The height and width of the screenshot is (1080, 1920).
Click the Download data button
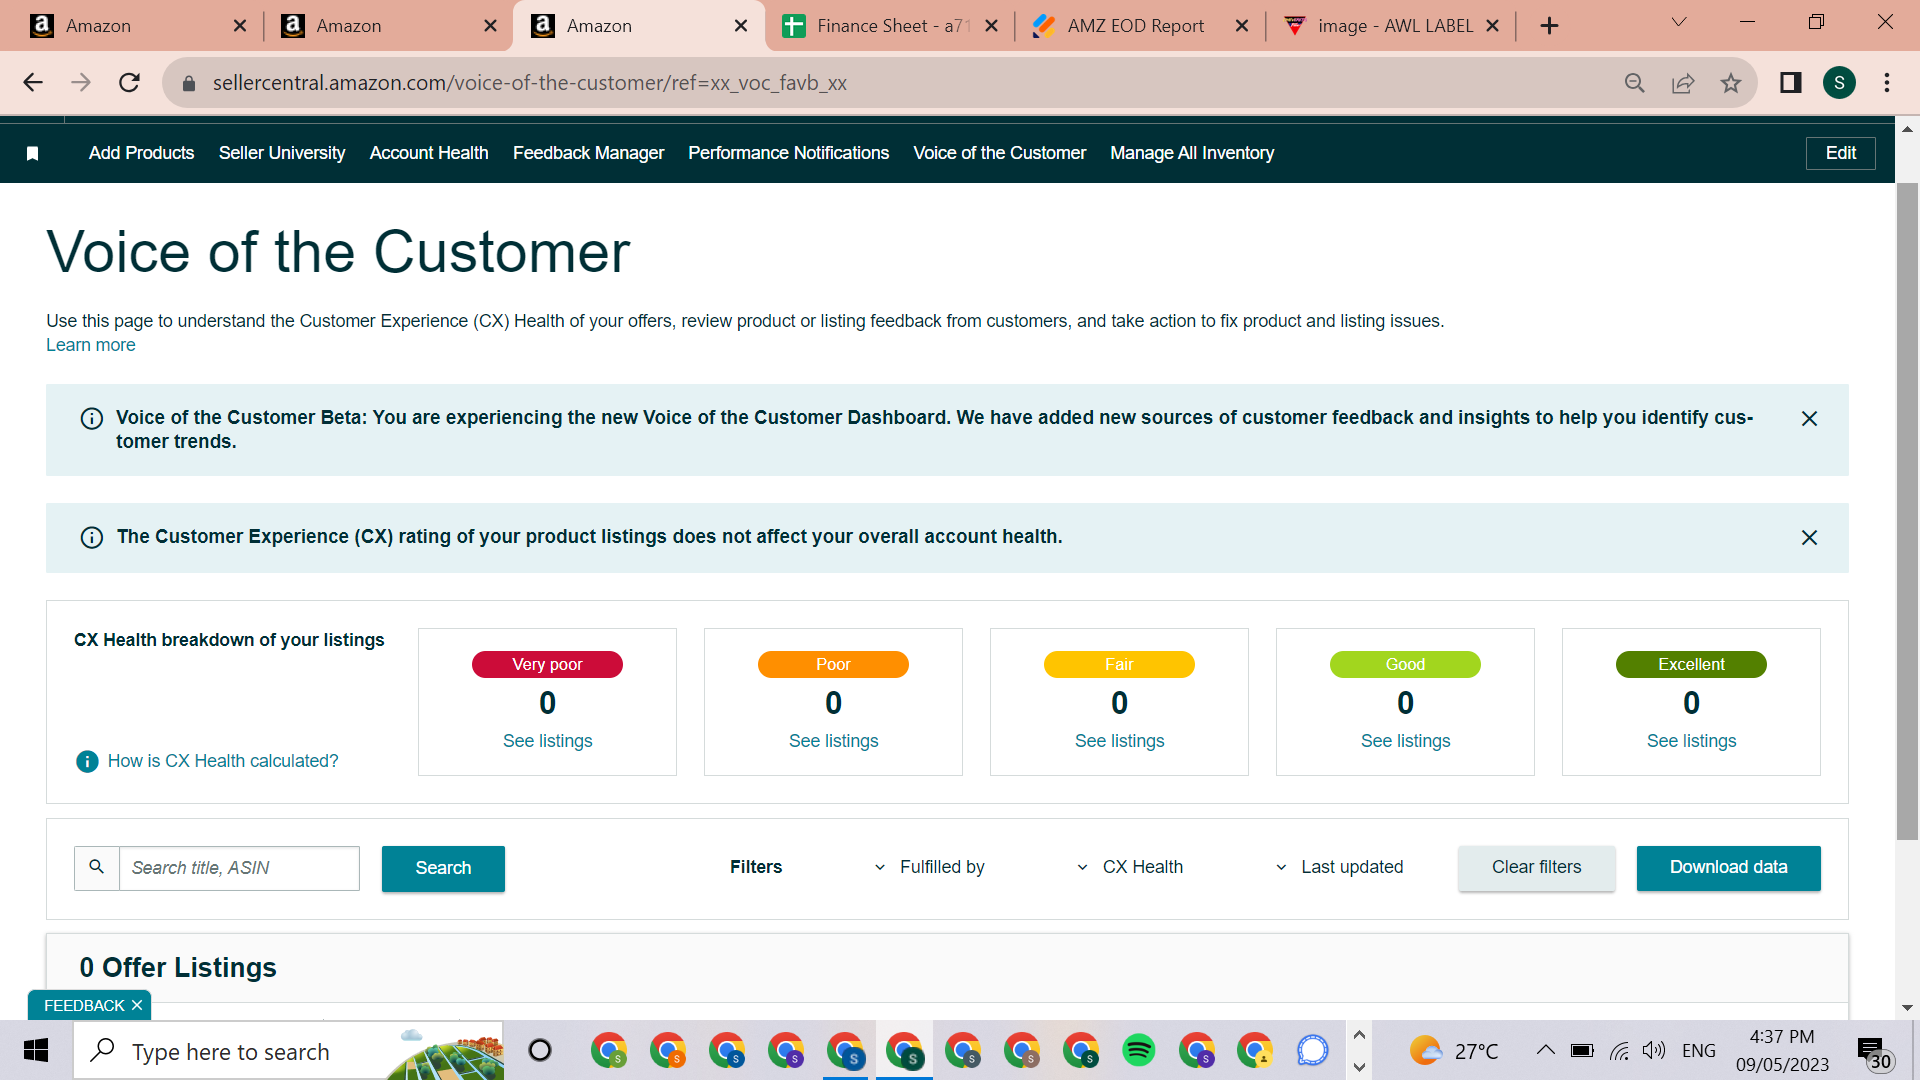[x=1728, y=867]
